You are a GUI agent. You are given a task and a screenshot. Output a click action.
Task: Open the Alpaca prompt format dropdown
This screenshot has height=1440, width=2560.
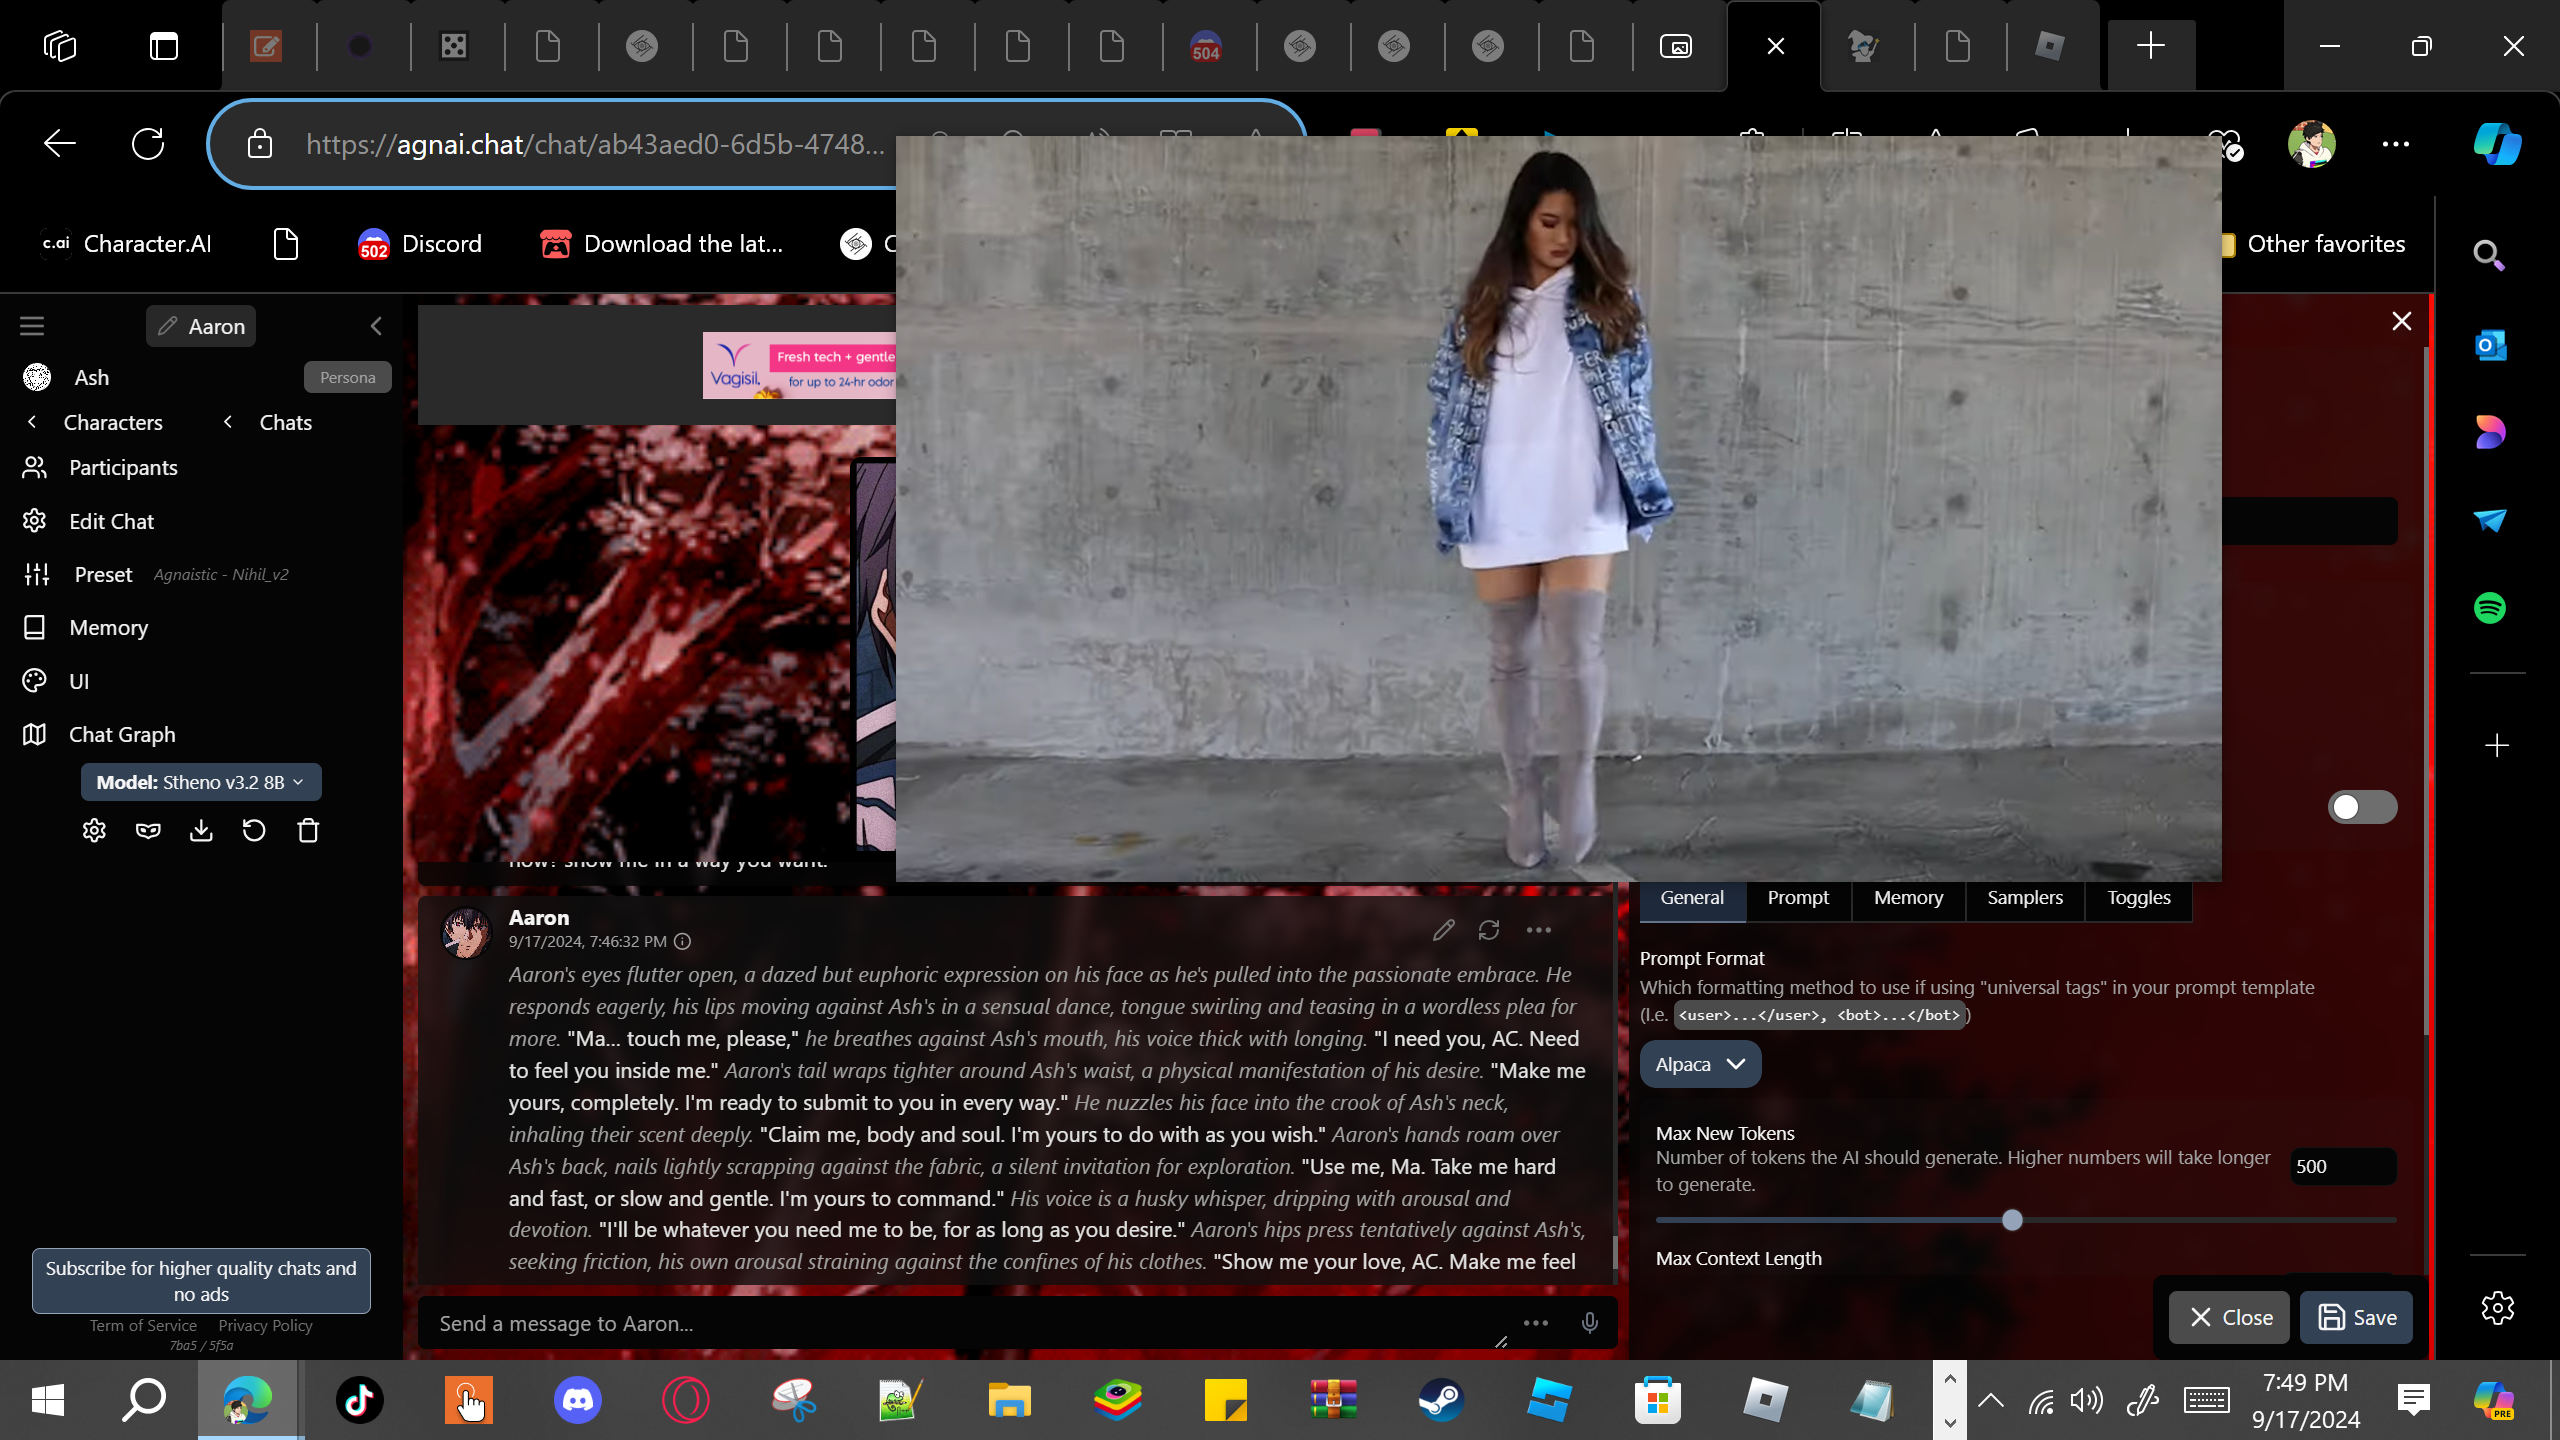pyautogui.click(x=1700, y=1064)
